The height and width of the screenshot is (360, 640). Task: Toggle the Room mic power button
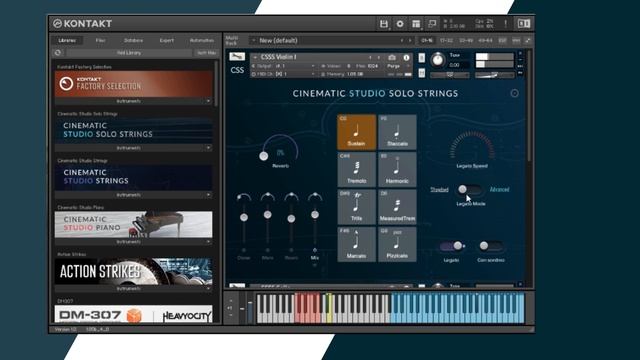pyautogui.click(x=291, y=250)
